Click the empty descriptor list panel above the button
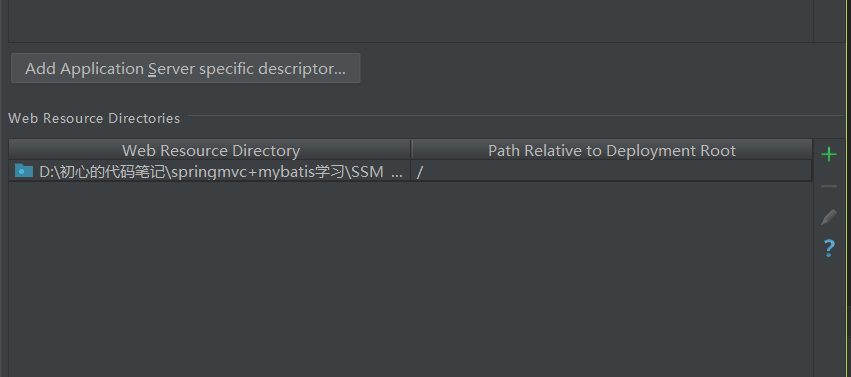The image size is (851, 377). tap(411, 20)
